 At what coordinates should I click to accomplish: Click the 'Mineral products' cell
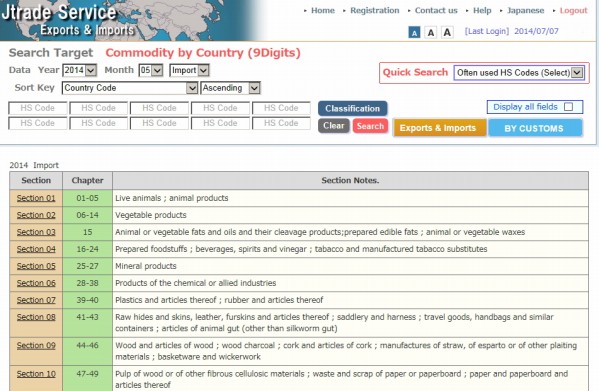coord(350,266)
